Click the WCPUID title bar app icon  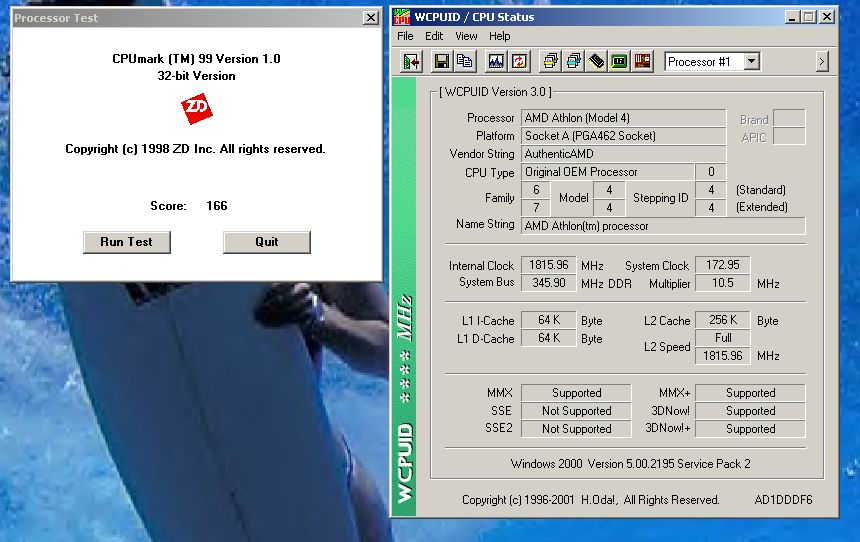(x=402, y=17)
